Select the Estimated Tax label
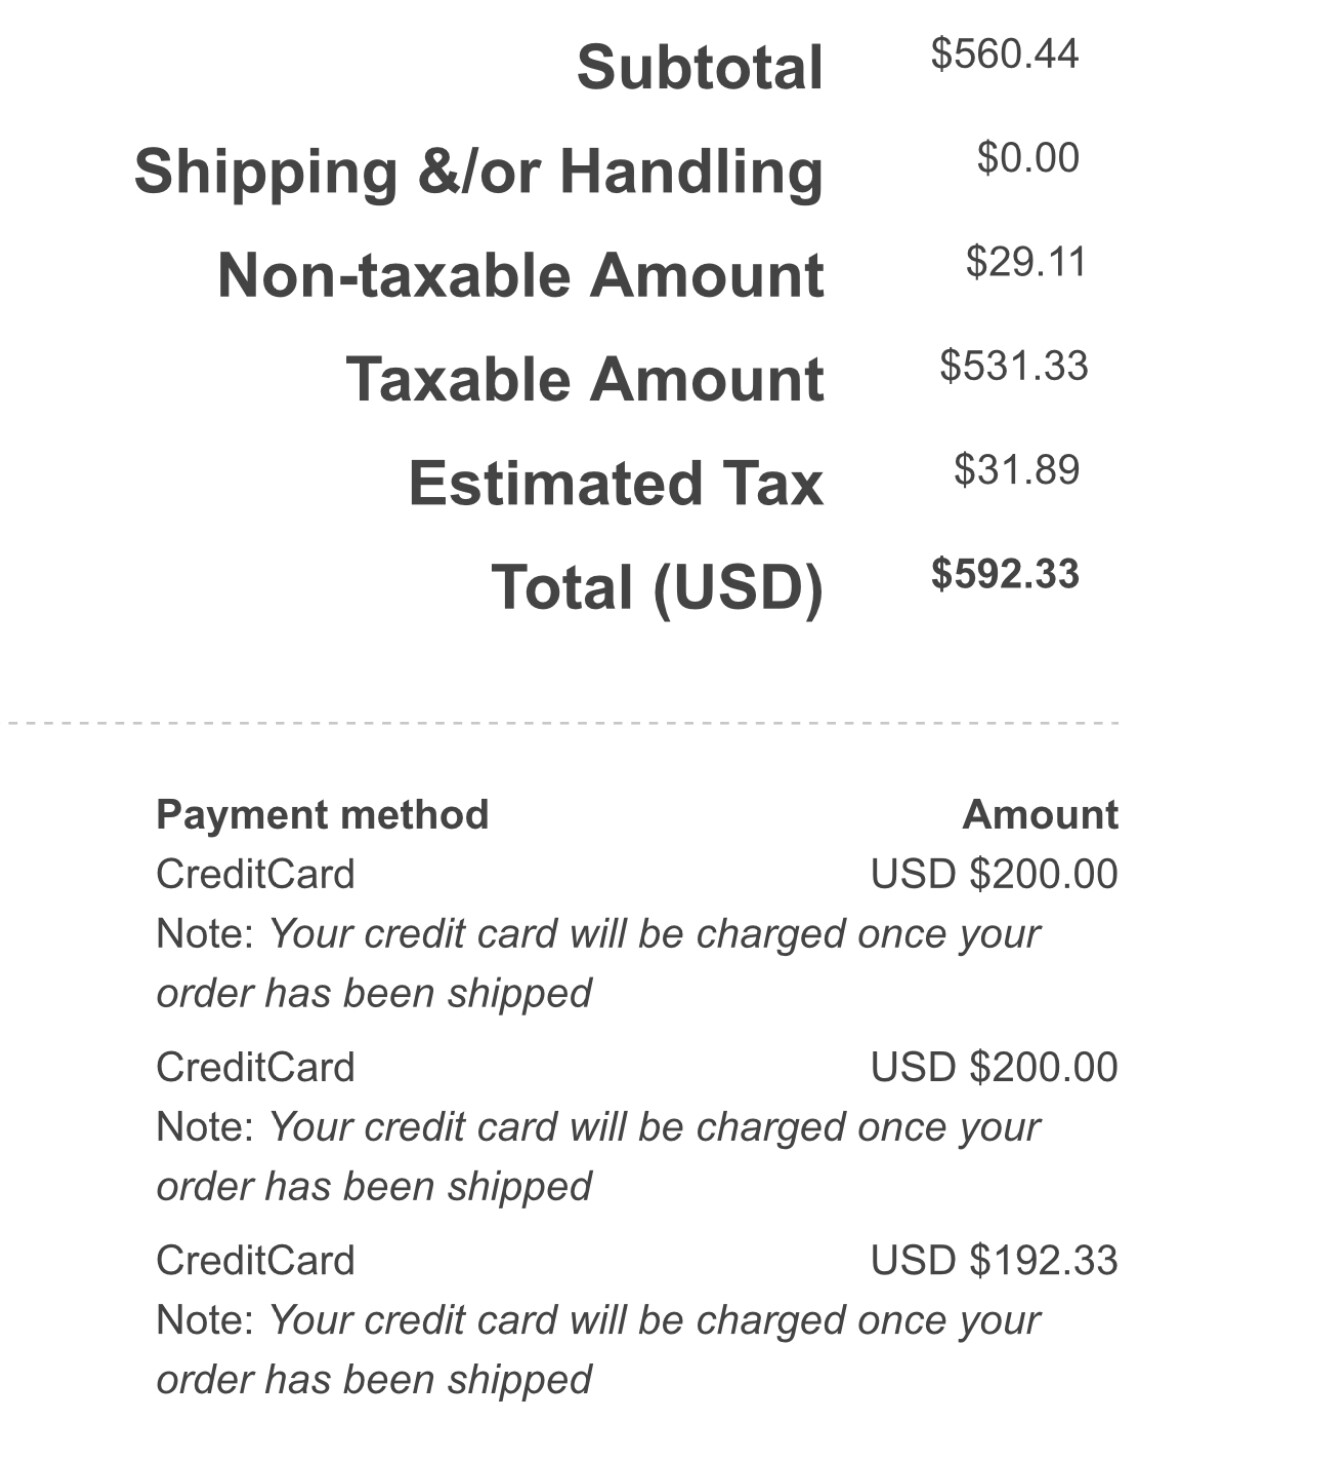1320x1475 pixels. [x=616, y=483]
